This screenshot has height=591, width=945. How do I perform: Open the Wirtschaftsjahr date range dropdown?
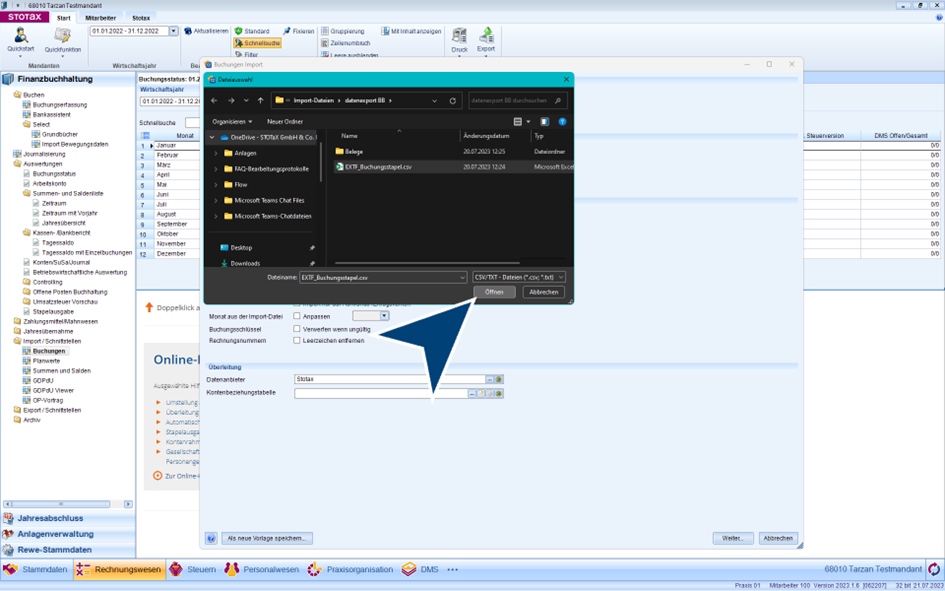pos(173,31)
